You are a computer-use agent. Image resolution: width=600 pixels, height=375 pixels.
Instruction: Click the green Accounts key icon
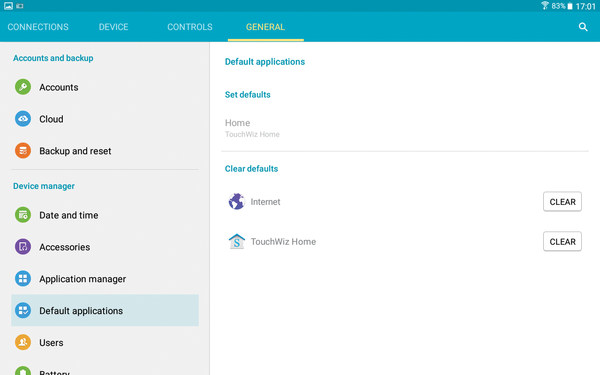(23, 87)
